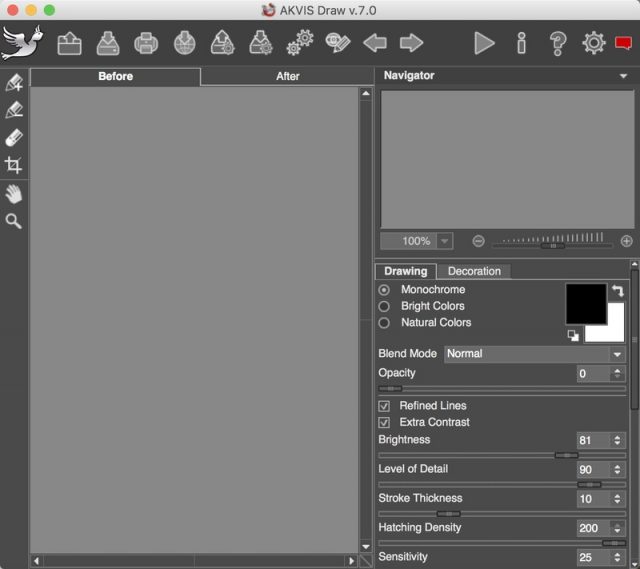Open an image with the open-file icon
This screenshot has height=569, width=640.
[69, 43]
